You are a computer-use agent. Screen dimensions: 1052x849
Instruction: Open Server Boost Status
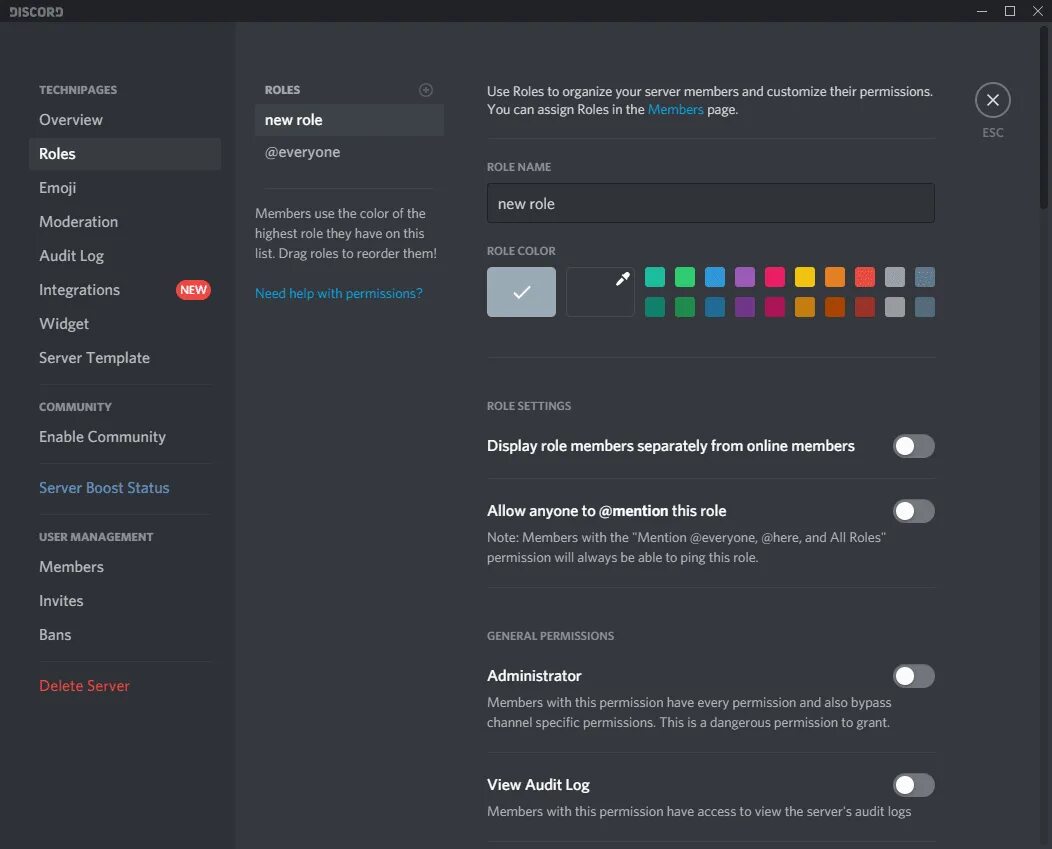coord(125,488)
